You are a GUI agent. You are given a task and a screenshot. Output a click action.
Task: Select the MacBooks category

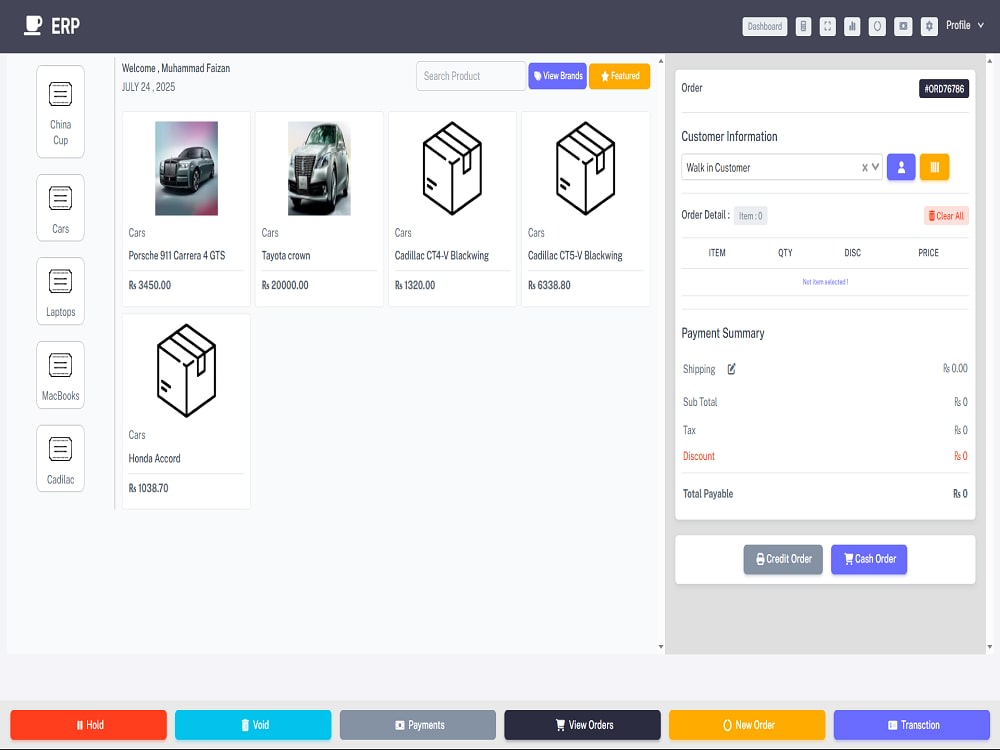(x=61, y=375)
